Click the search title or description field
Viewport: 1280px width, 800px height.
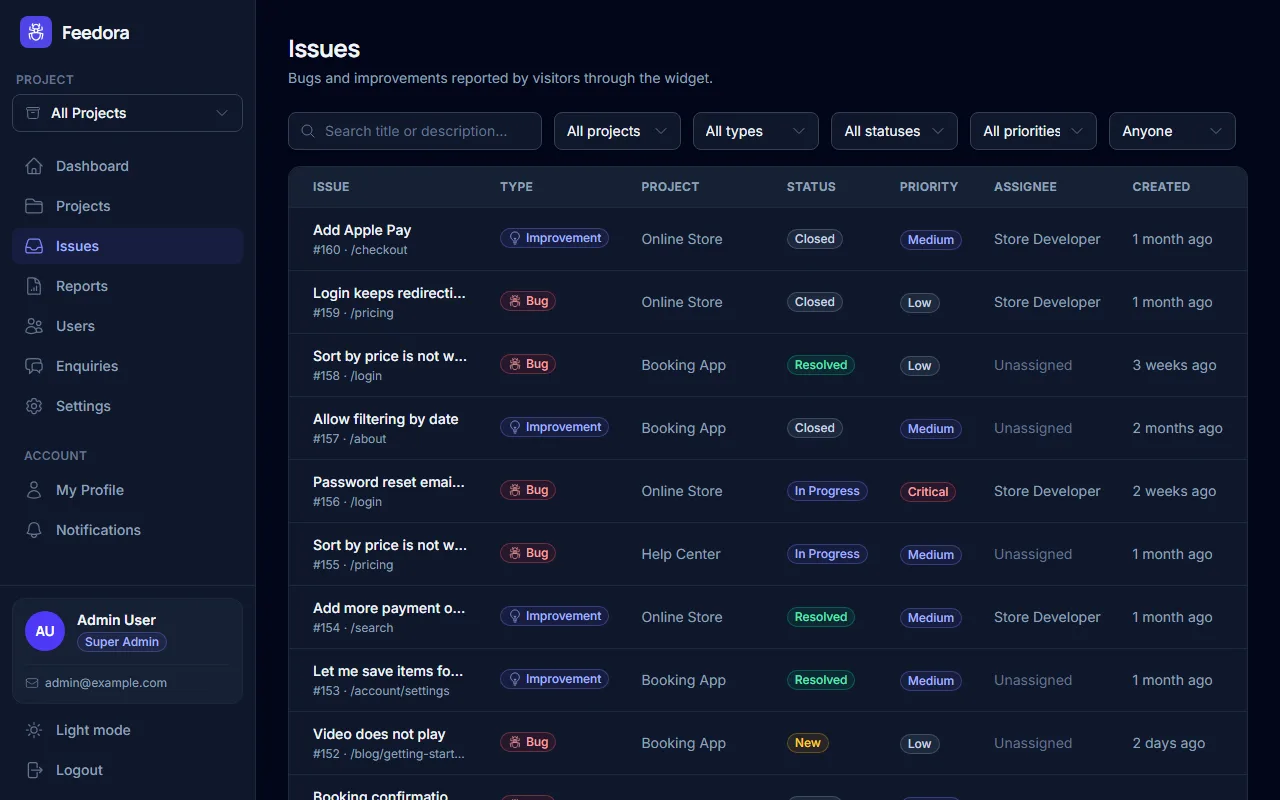(415, 131)
